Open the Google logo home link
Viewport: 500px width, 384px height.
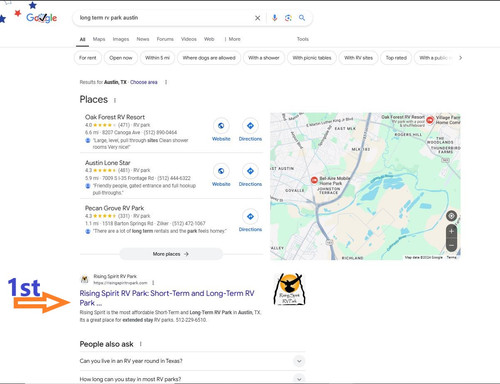[x=42, y=18]
